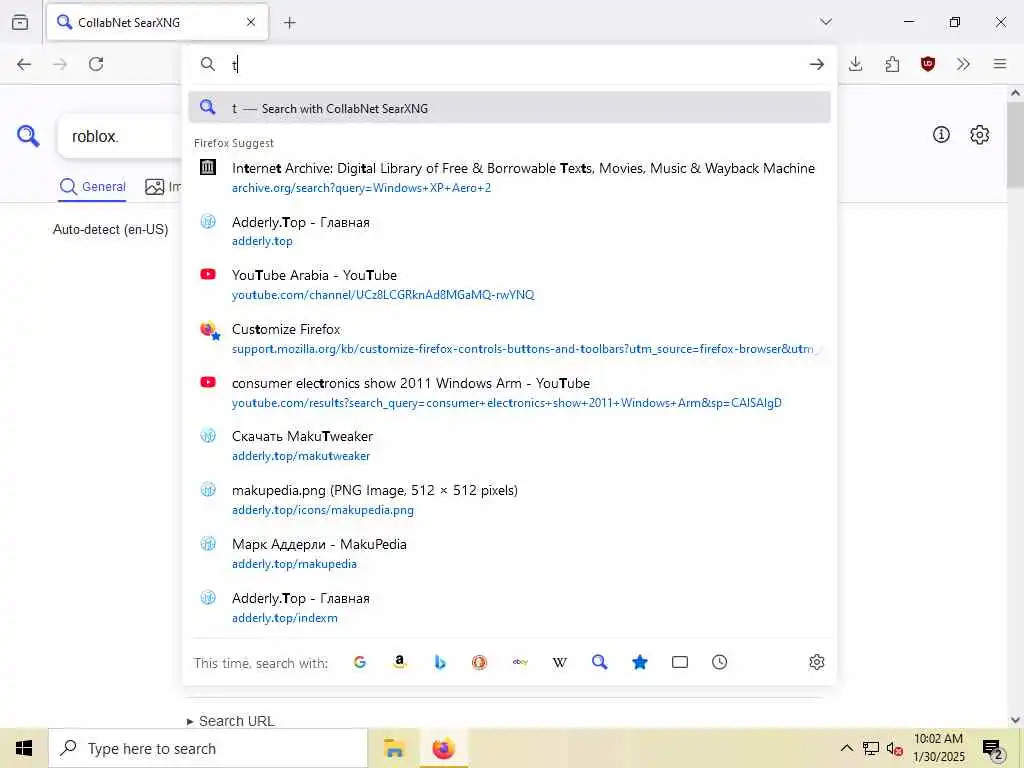Open the adderly.top/indexm suggestion
This screenshot has height=768, width=1024.
[509, 607]
